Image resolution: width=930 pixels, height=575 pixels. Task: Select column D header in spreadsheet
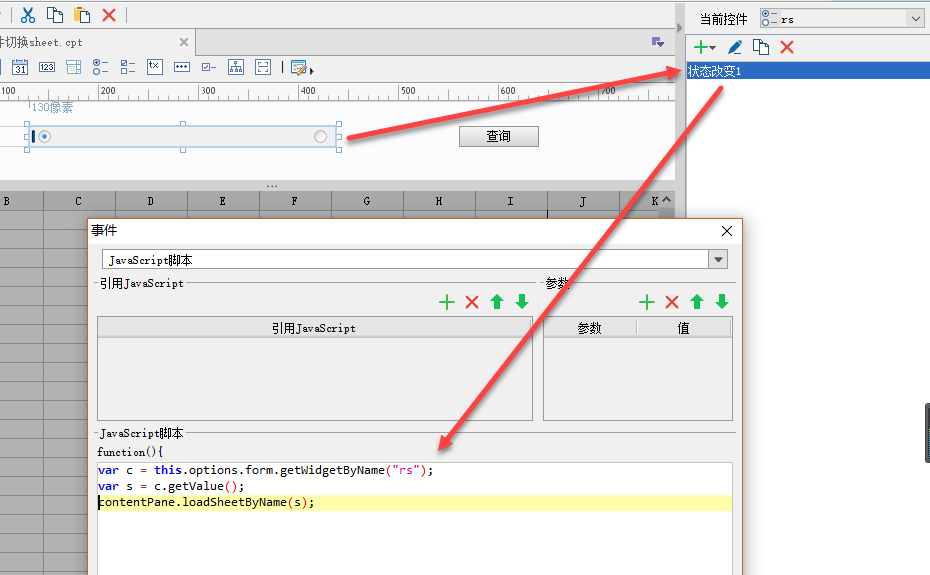click(x=151, y=201)
